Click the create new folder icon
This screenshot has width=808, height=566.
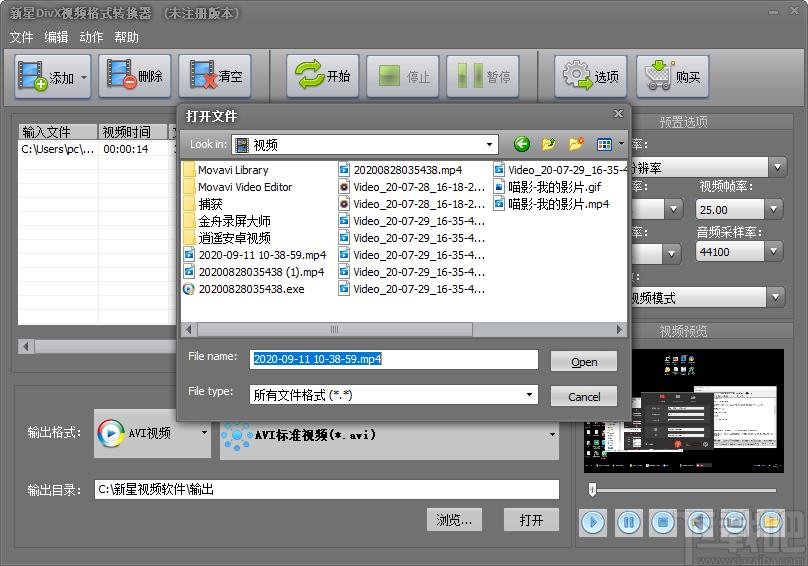576,144
